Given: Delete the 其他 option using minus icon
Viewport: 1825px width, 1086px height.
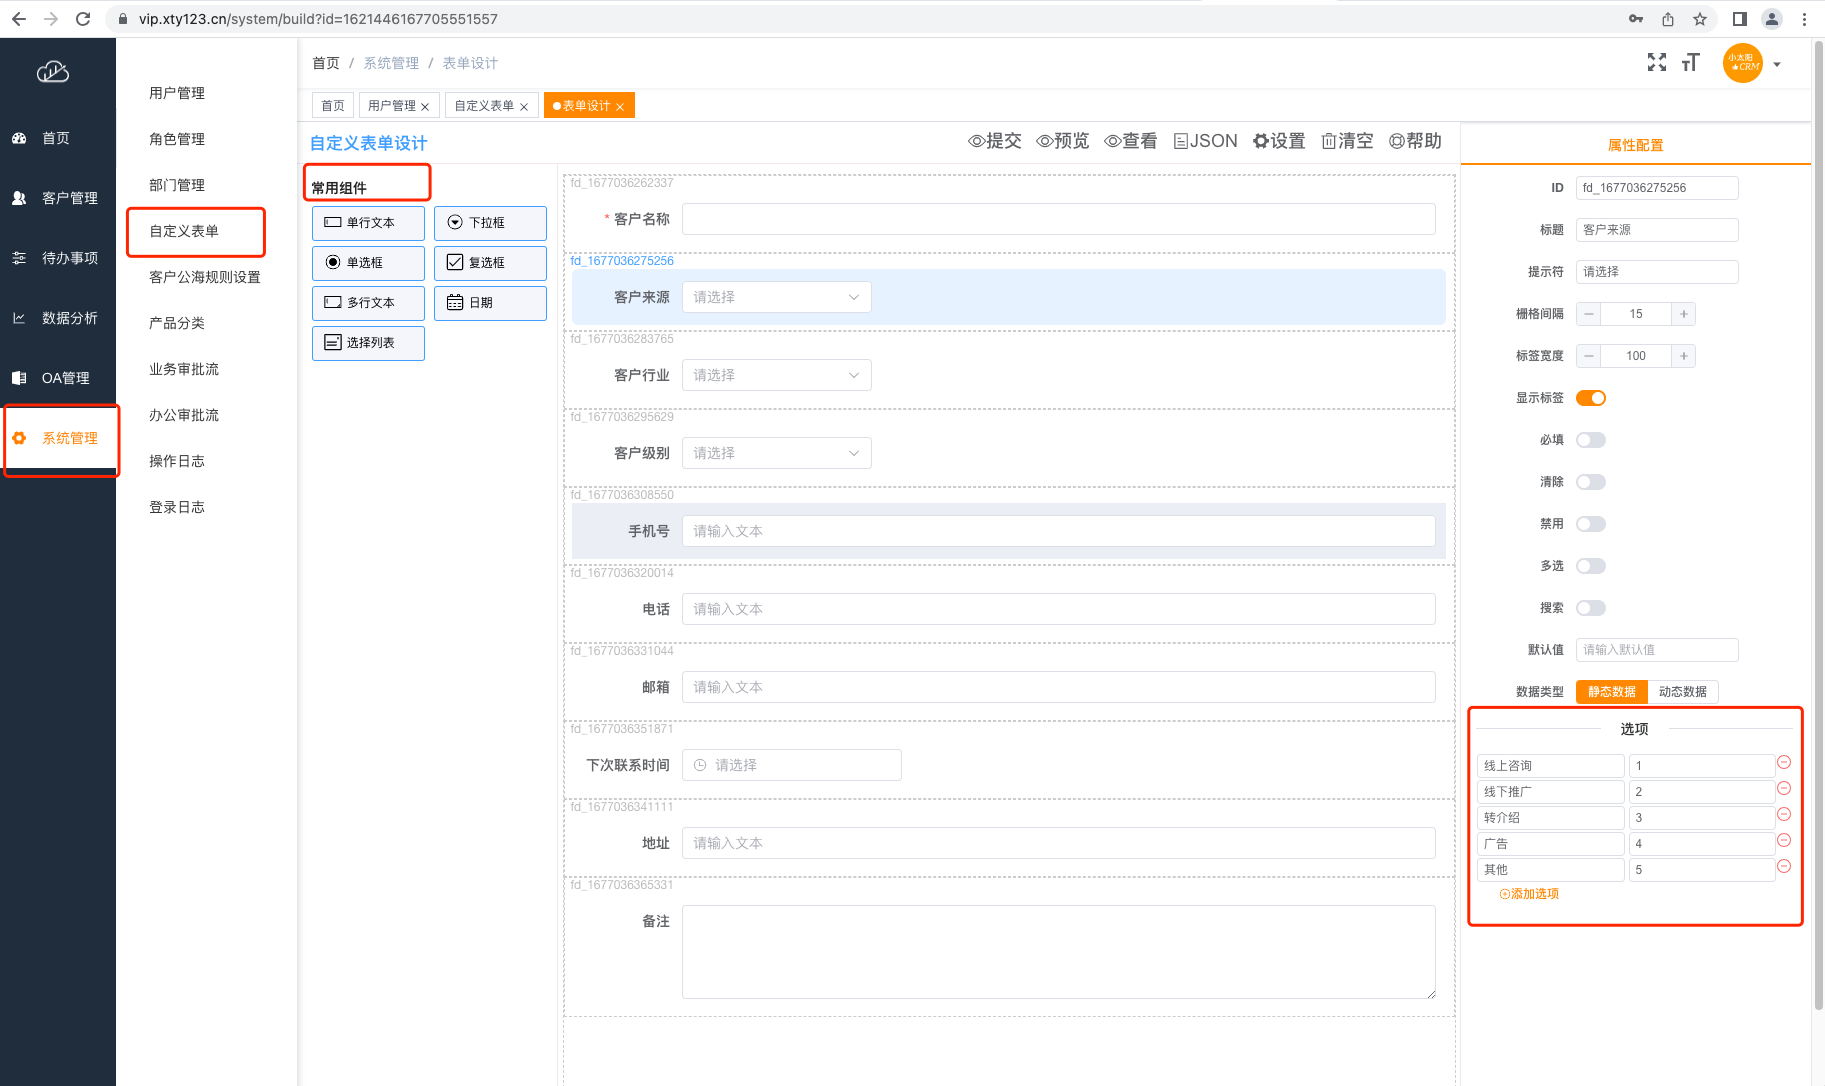Looking at the screenshot, I should [x=1784, y=867].
